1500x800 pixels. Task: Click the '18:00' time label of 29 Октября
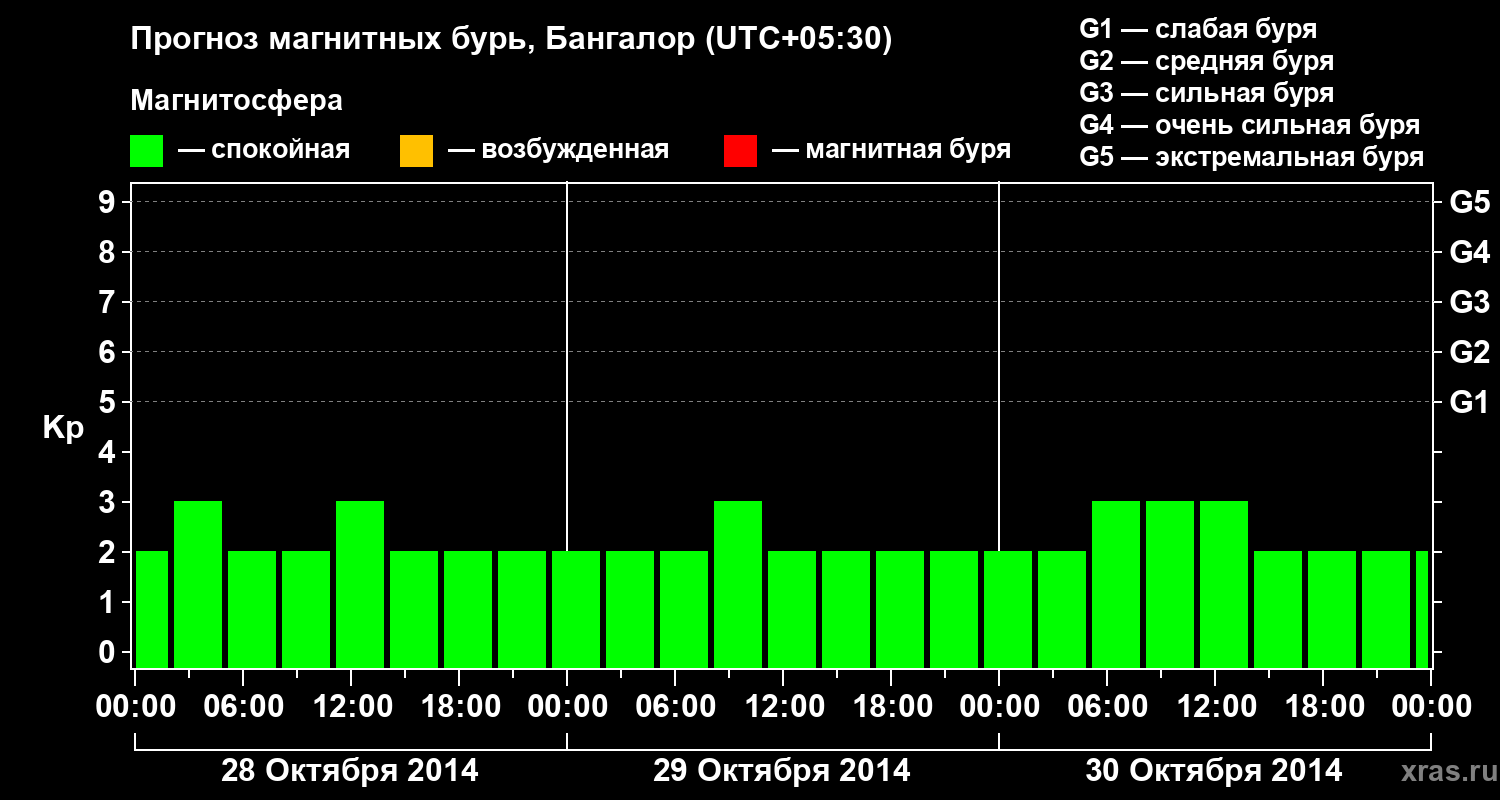click(x=891, y=706)
